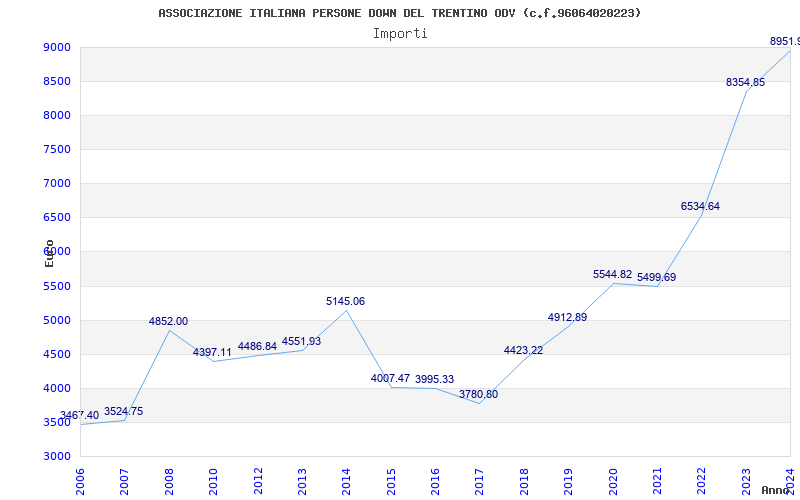This screenshot has width=800, height=500.
Task: Click the 8354.85 data label
Action: (745, 82)
